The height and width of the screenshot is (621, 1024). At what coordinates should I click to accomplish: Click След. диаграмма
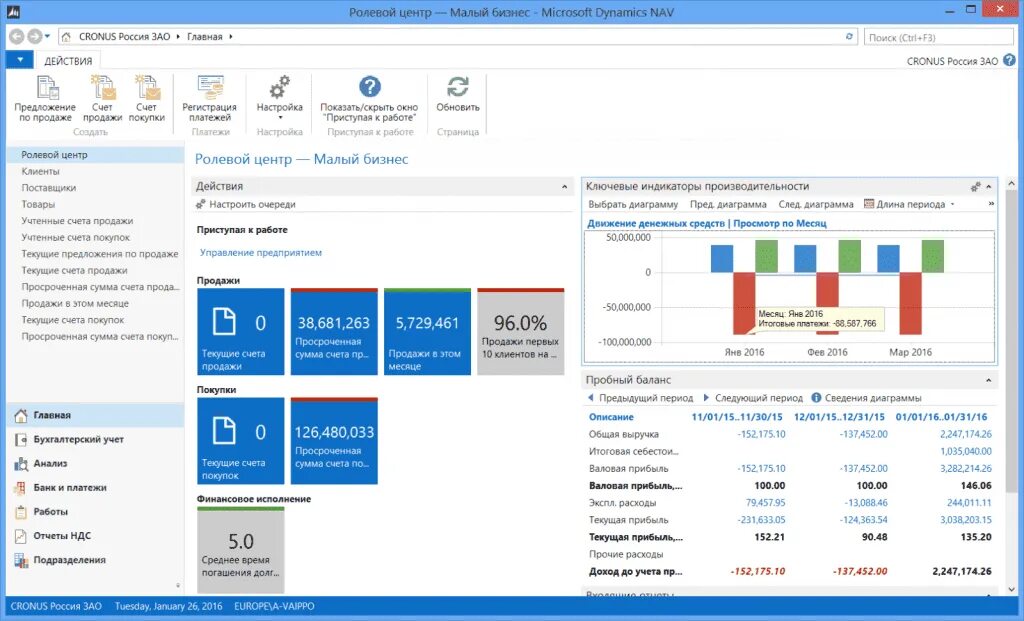816,204
